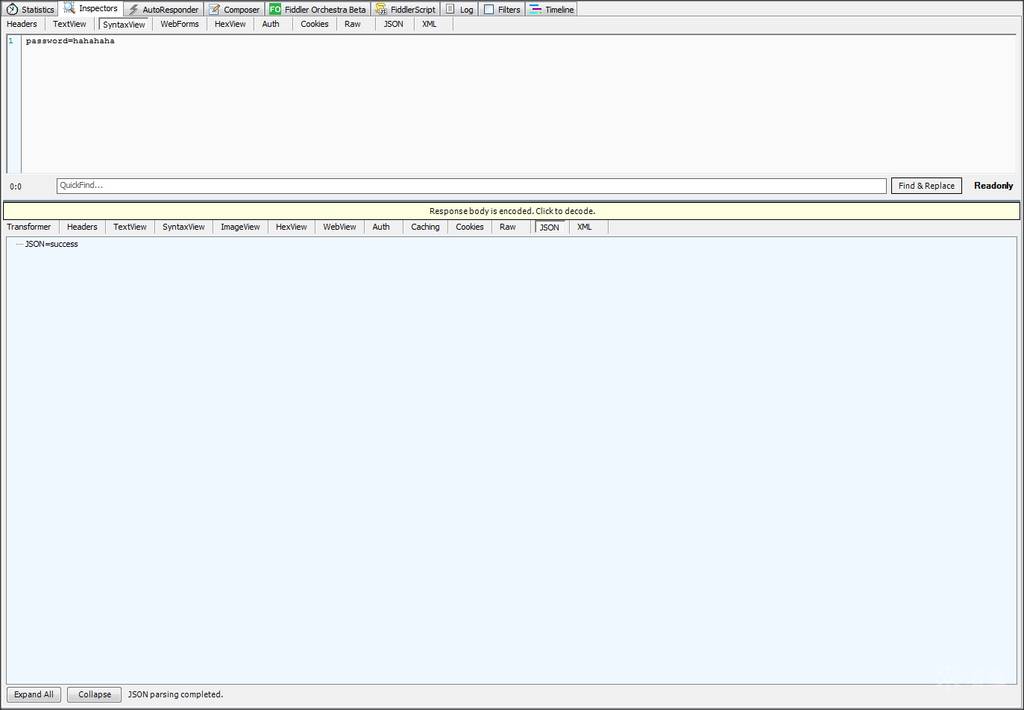Click line number 1 in SyntaxView gutter

[x=10, y=41]
